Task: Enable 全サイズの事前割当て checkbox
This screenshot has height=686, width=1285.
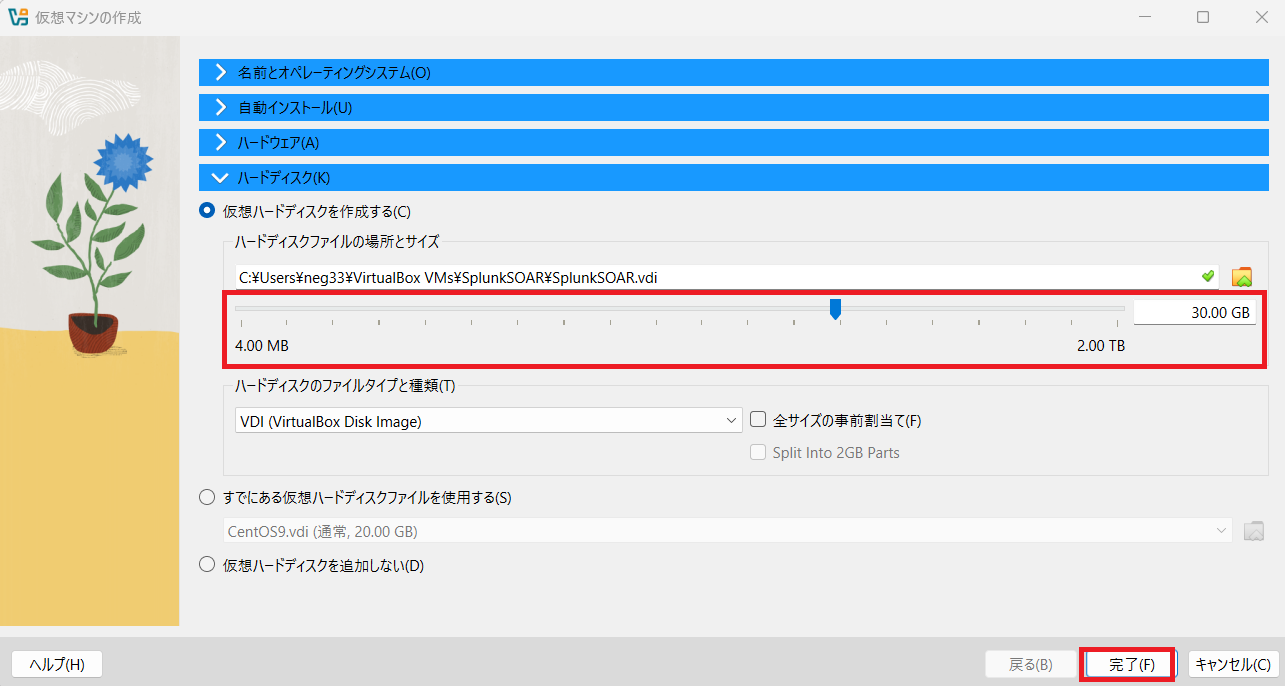Action: tap(758, 421)
